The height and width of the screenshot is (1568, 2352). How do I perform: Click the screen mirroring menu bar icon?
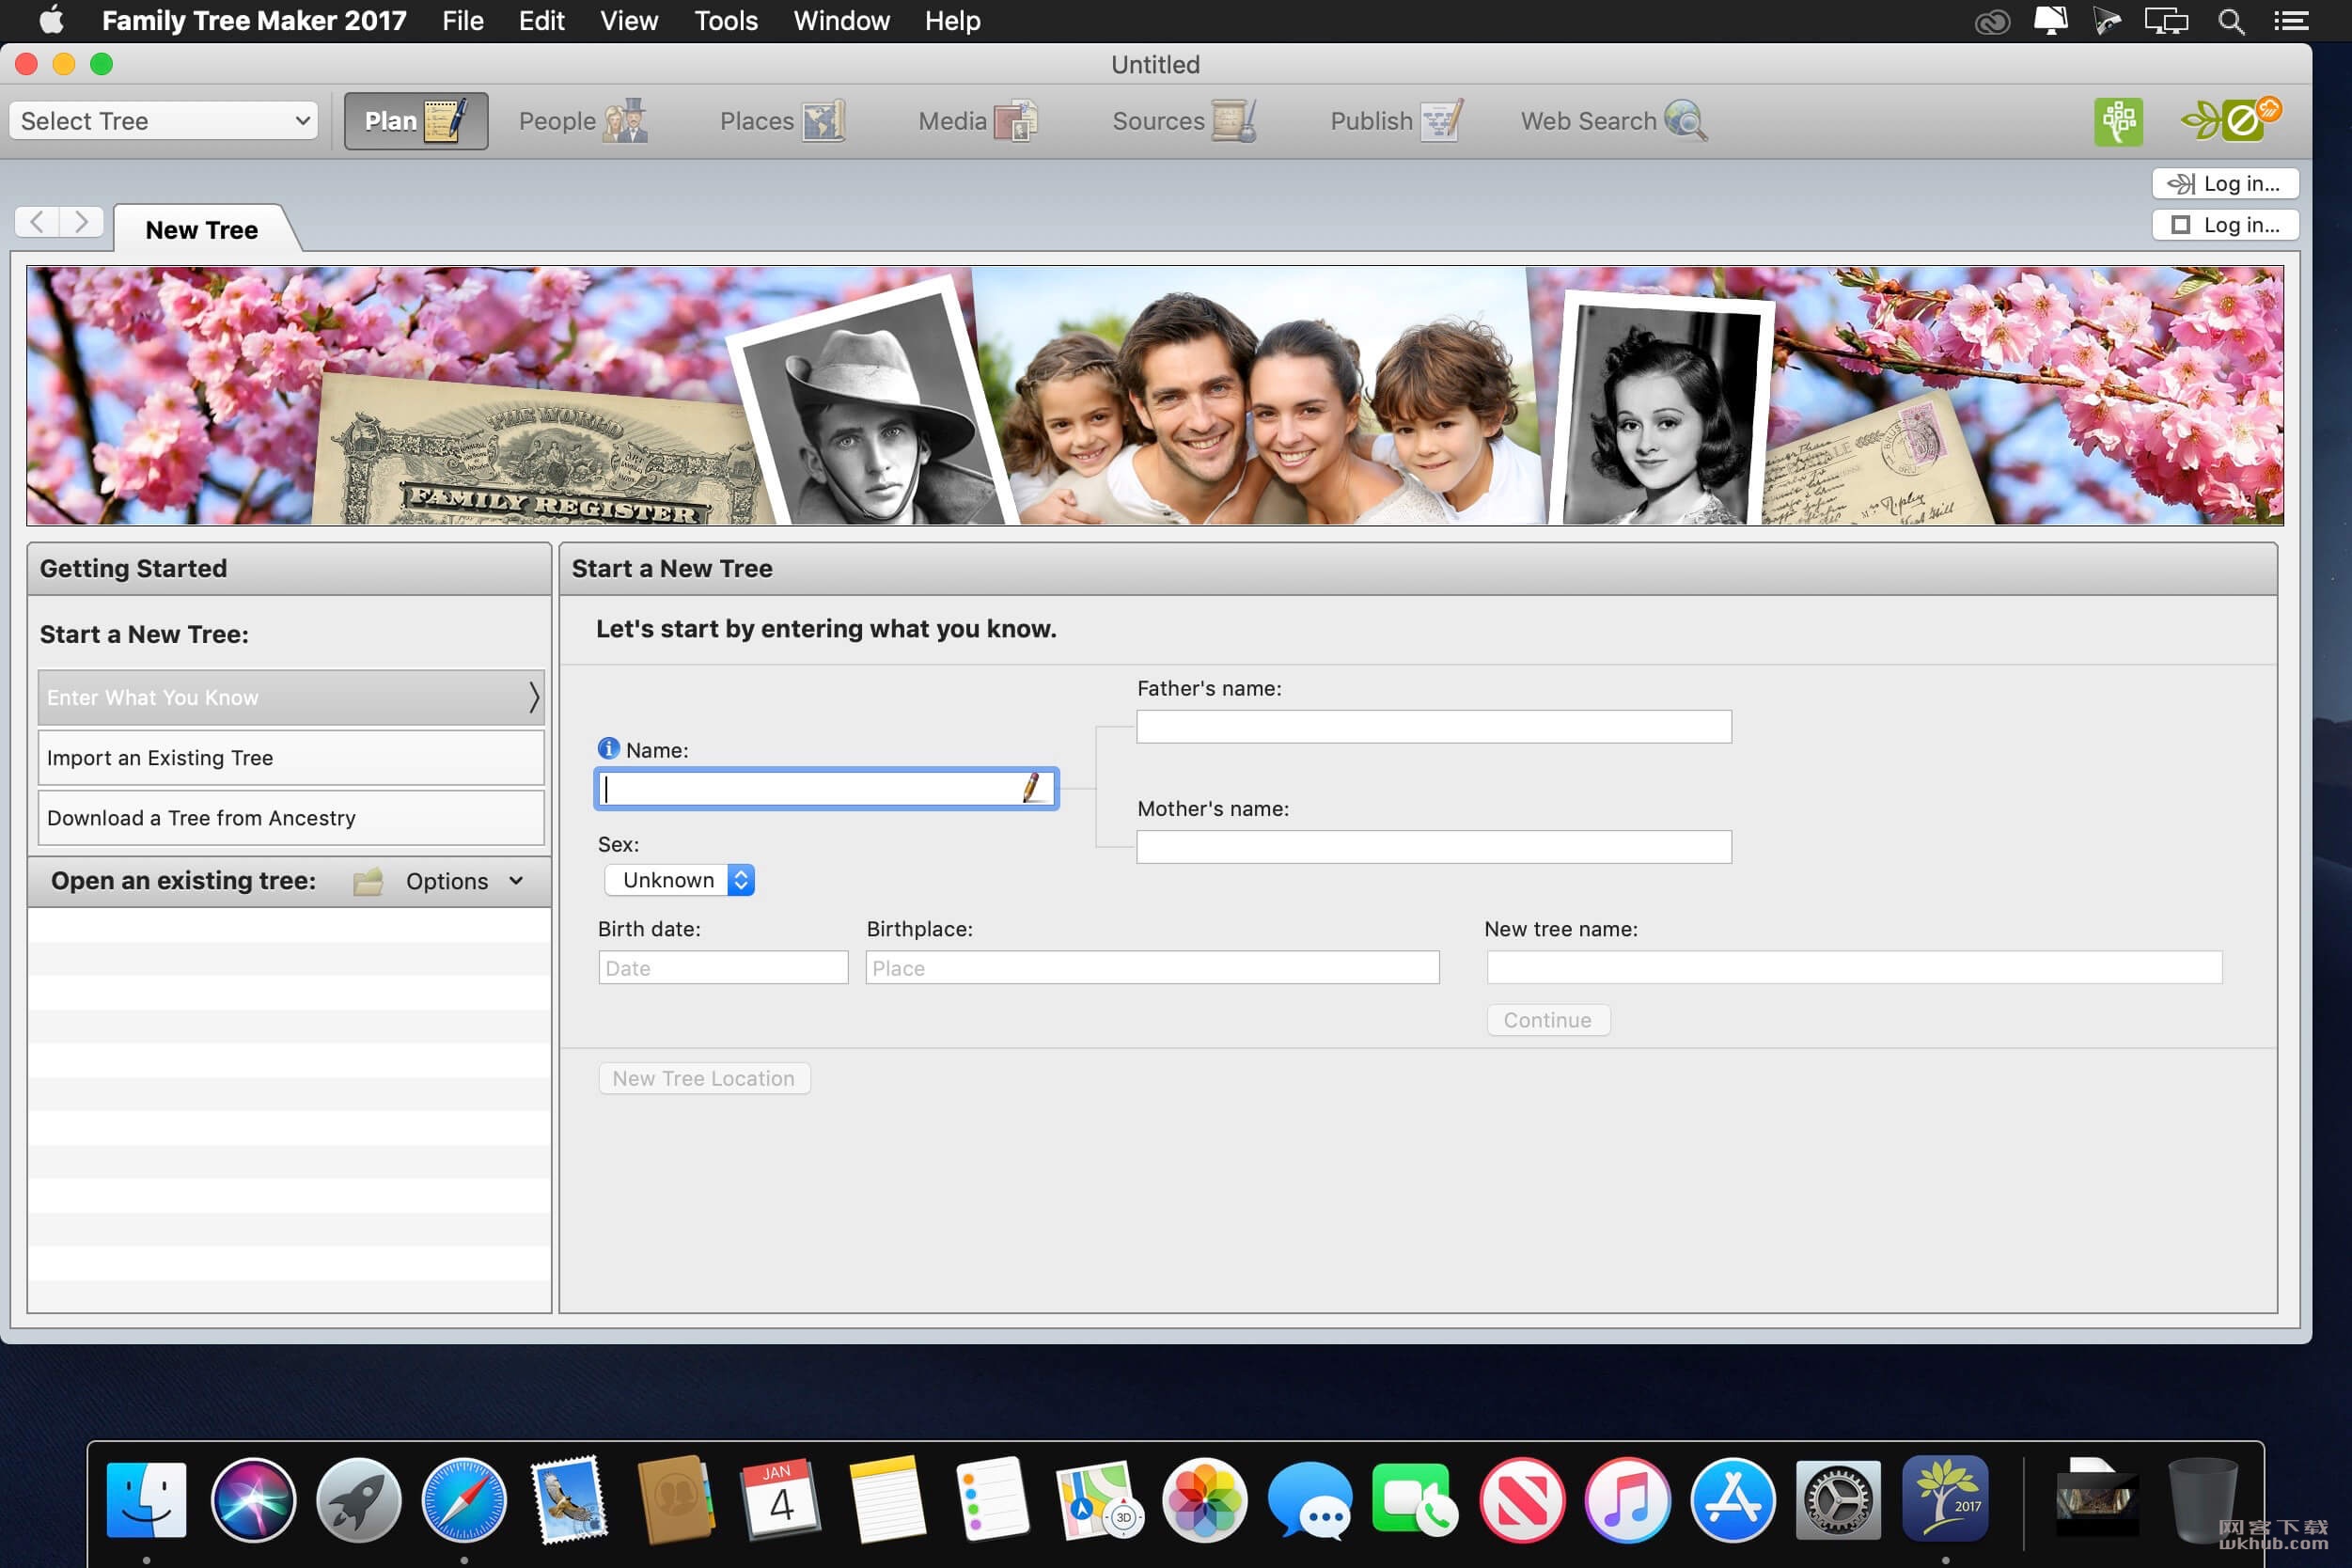[x=2166, y=21]
